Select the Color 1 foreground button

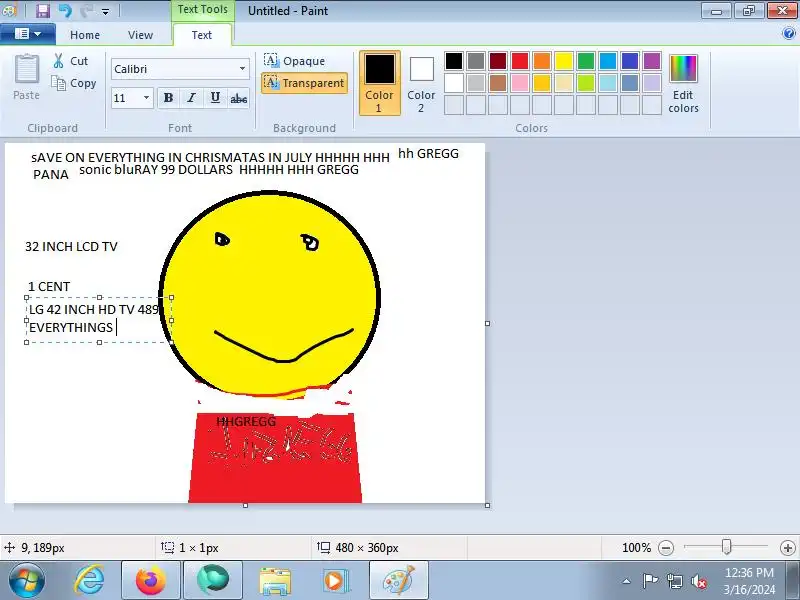click(x=379, y=83)
